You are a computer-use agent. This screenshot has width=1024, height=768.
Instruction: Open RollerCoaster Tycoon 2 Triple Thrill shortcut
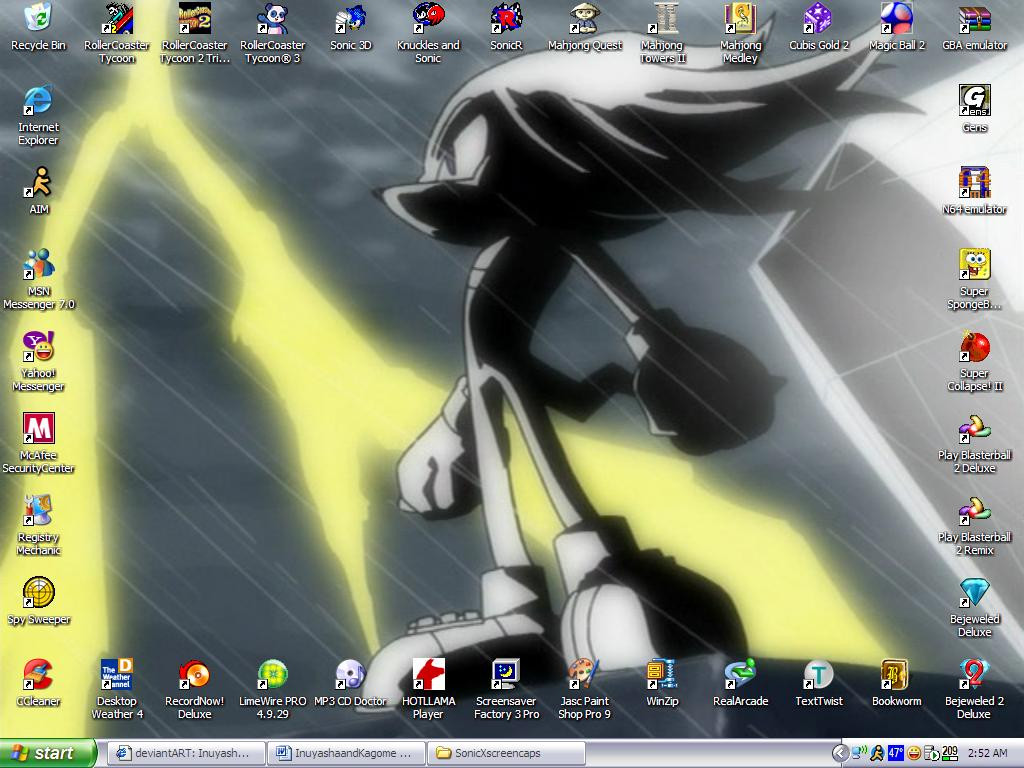coord(195,18)
